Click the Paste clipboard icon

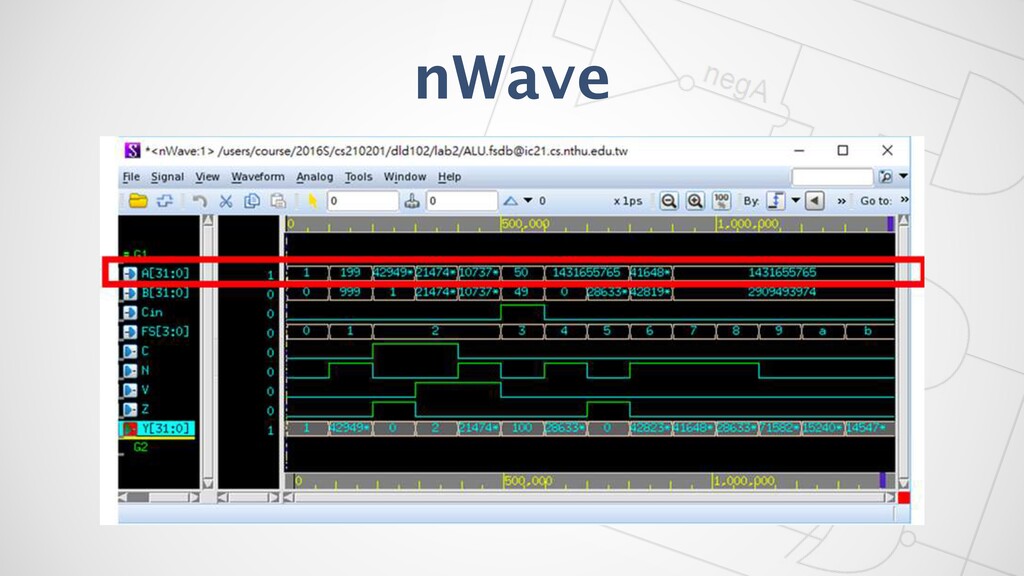point(277,201)
